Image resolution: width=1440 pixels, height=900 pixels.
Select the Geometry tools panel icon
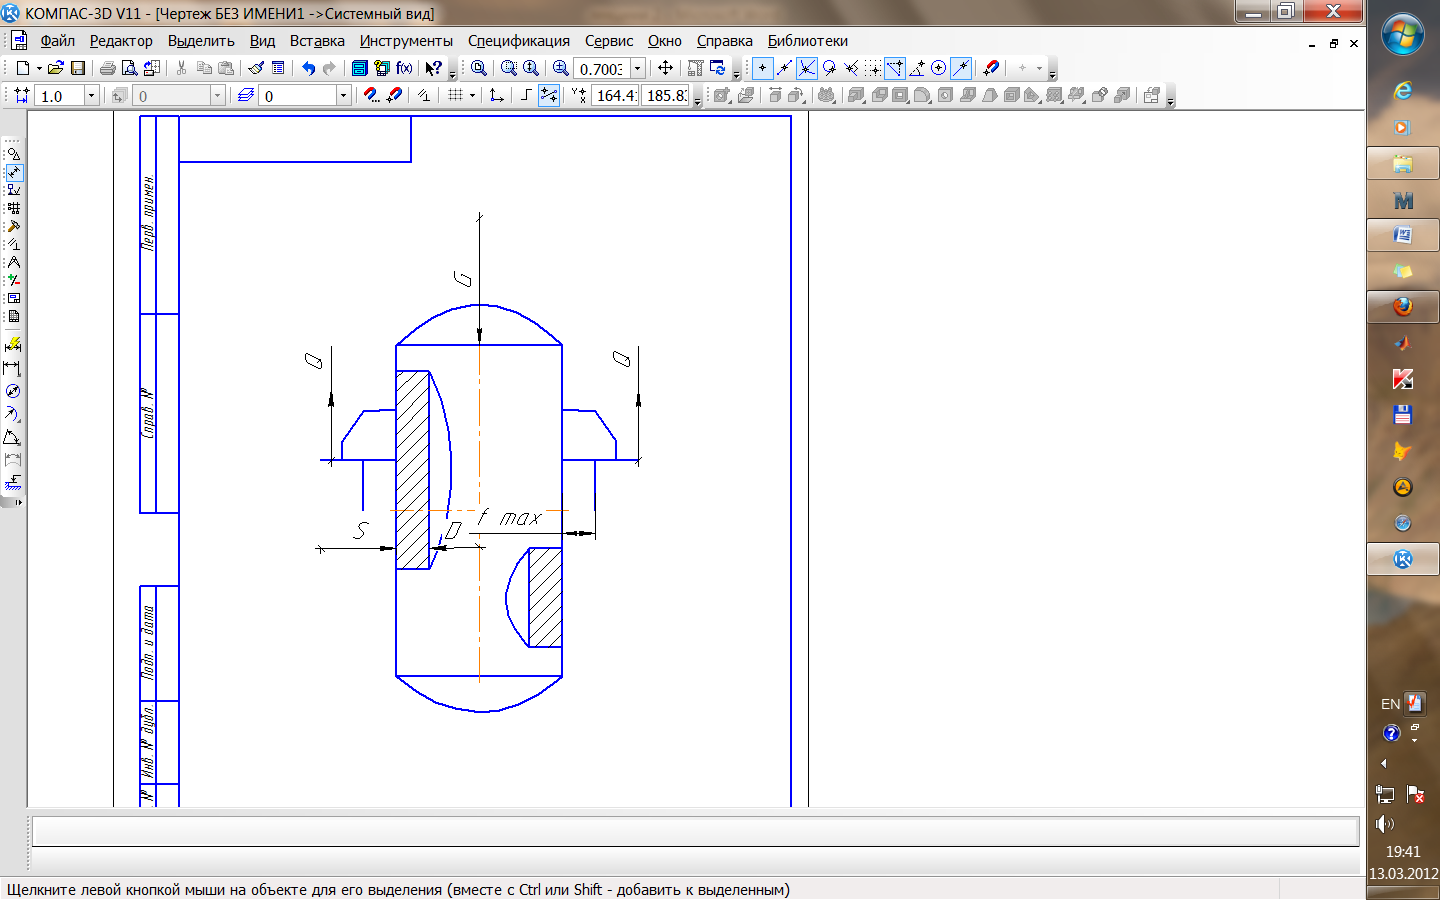(13, 154)
